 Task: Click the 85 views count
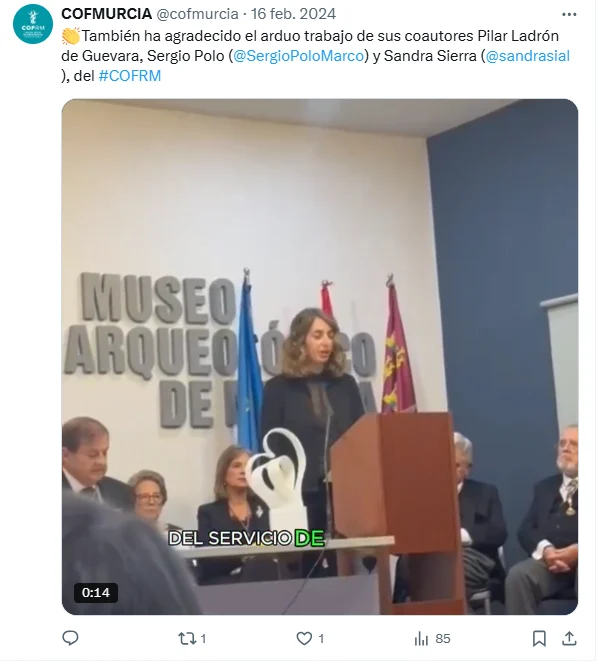click(443, 639)
